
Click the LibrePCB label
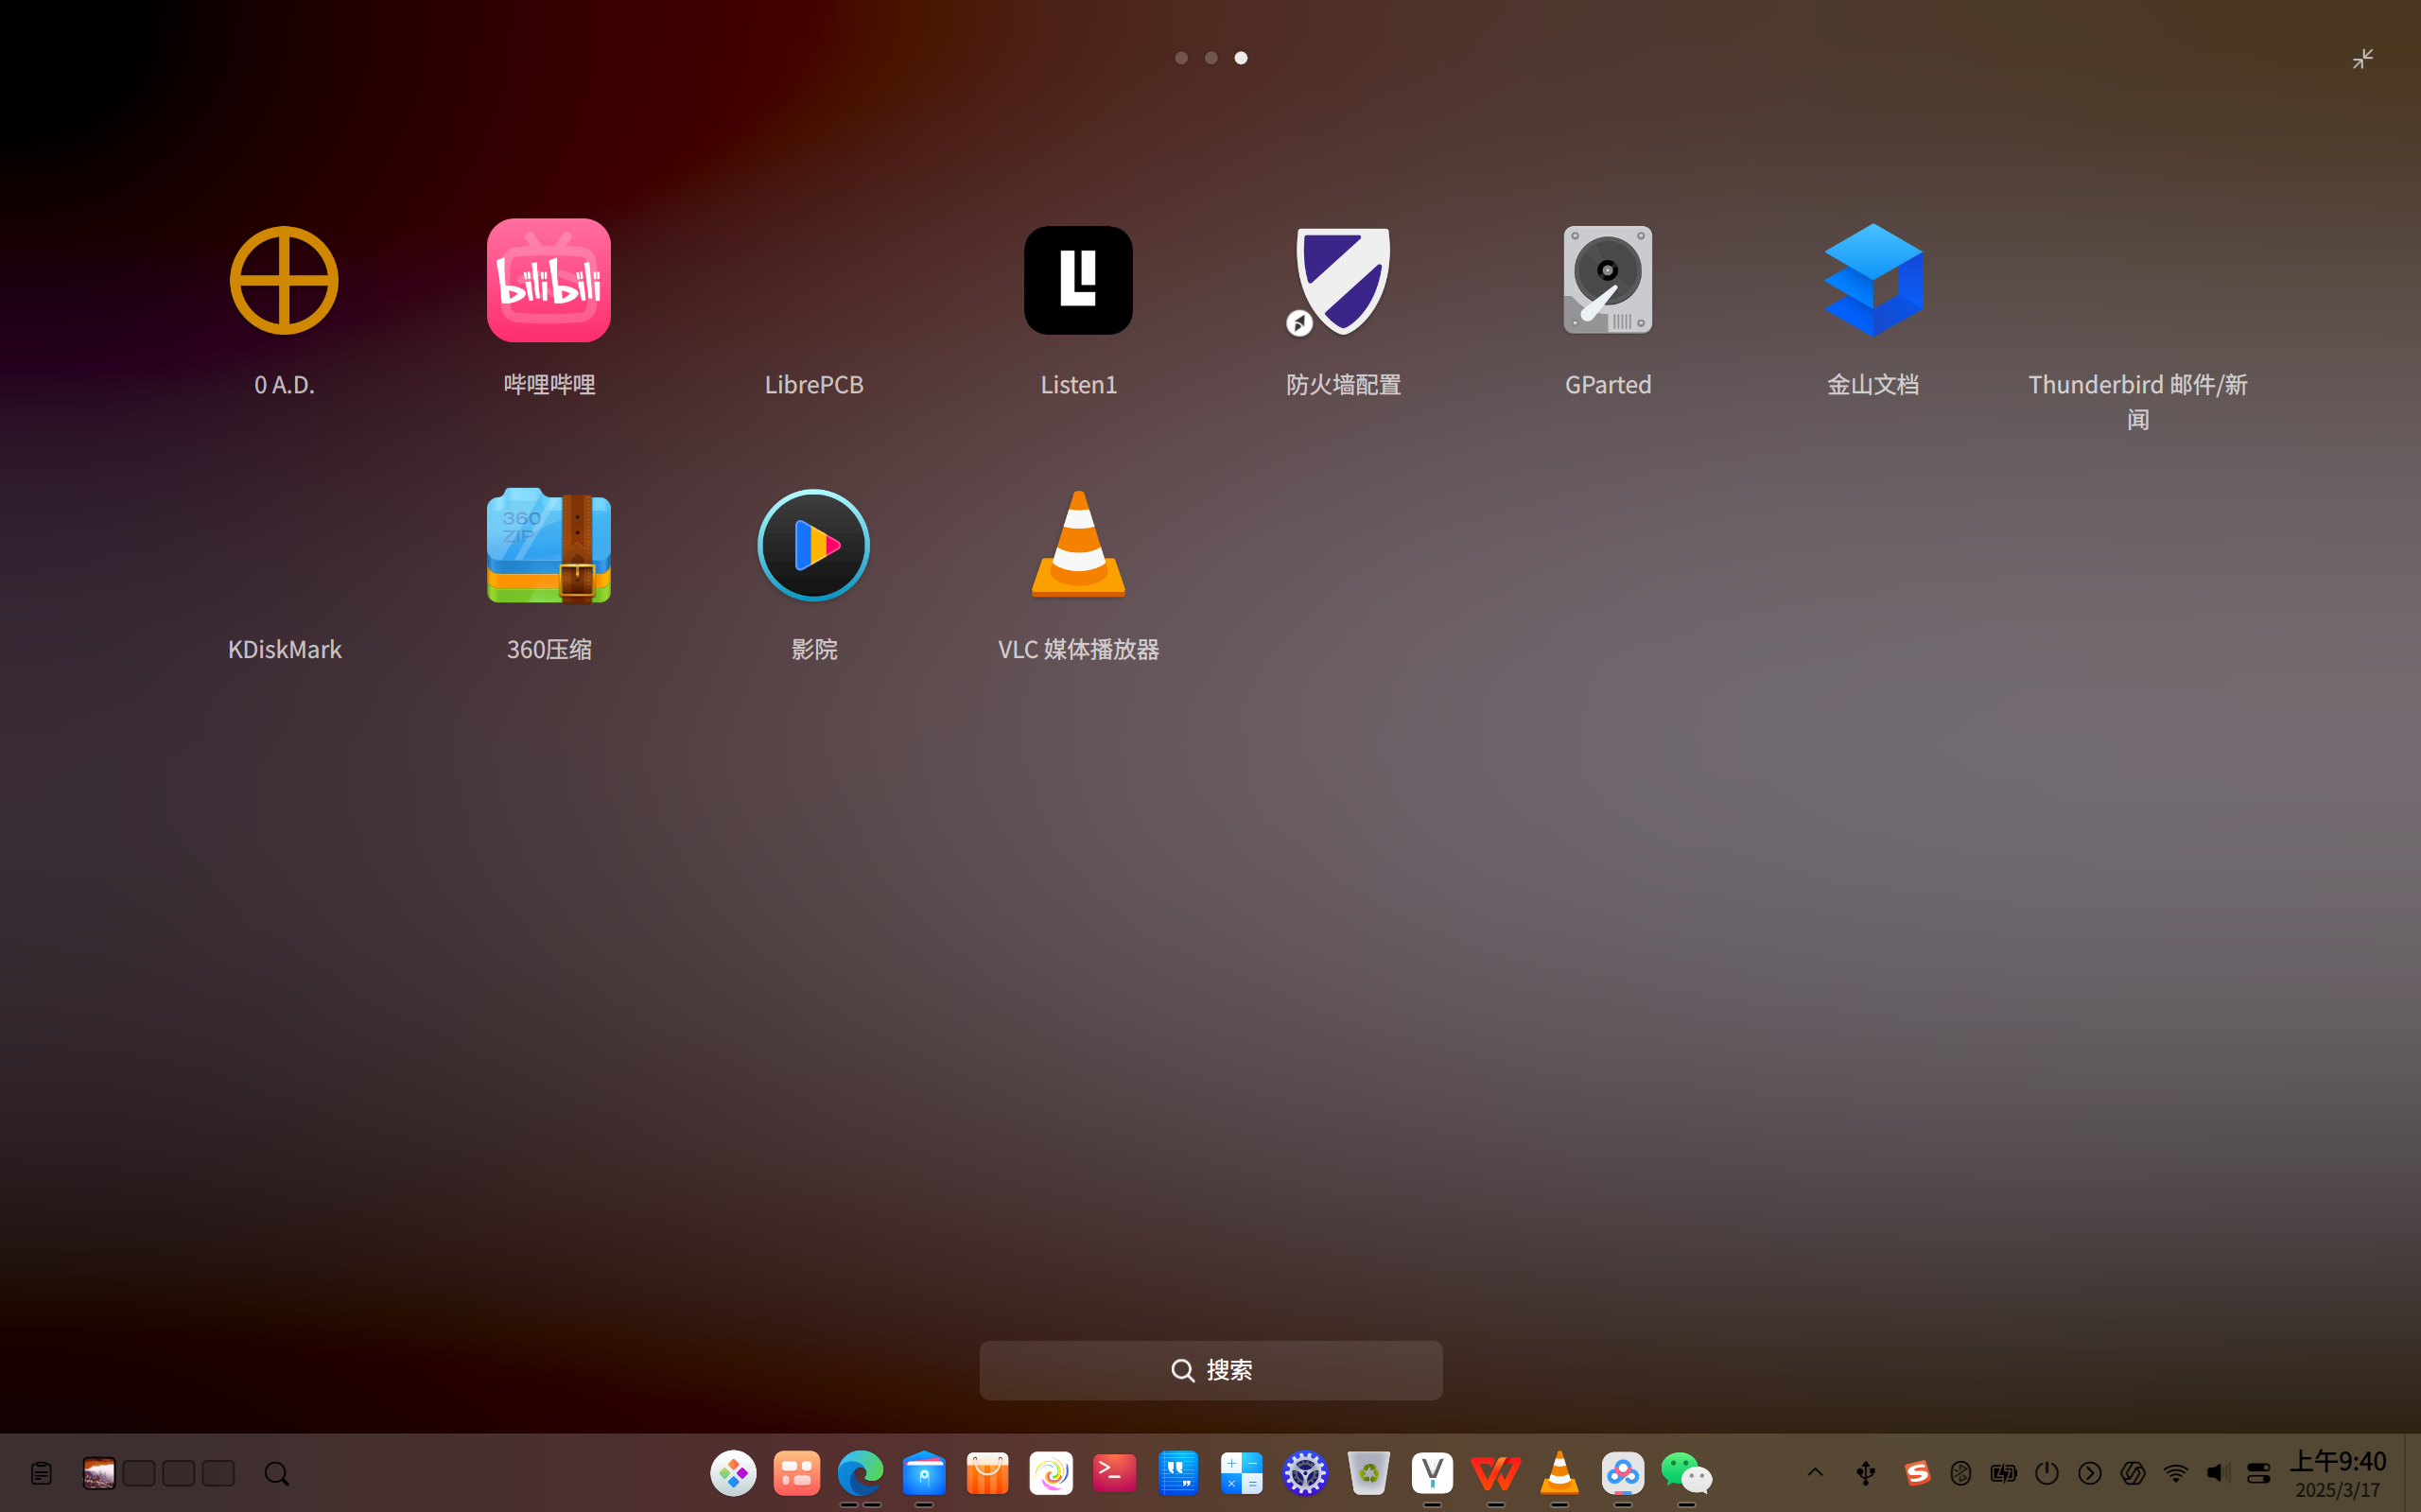[x=813, y=384]
